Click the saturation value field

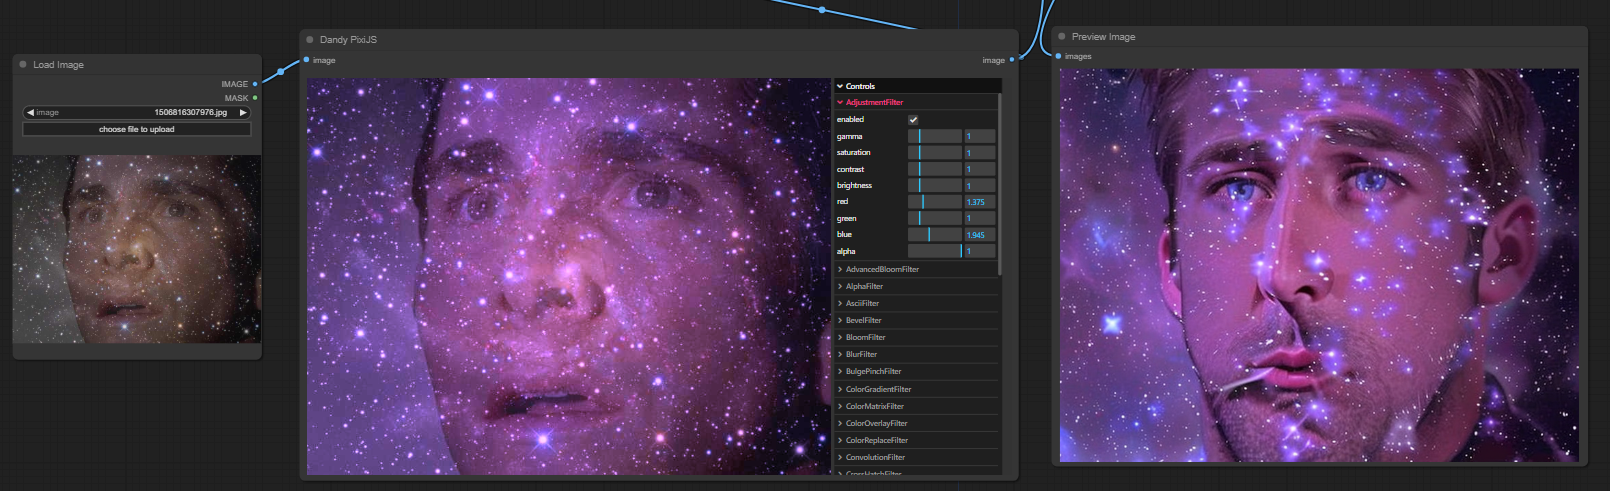979,153
